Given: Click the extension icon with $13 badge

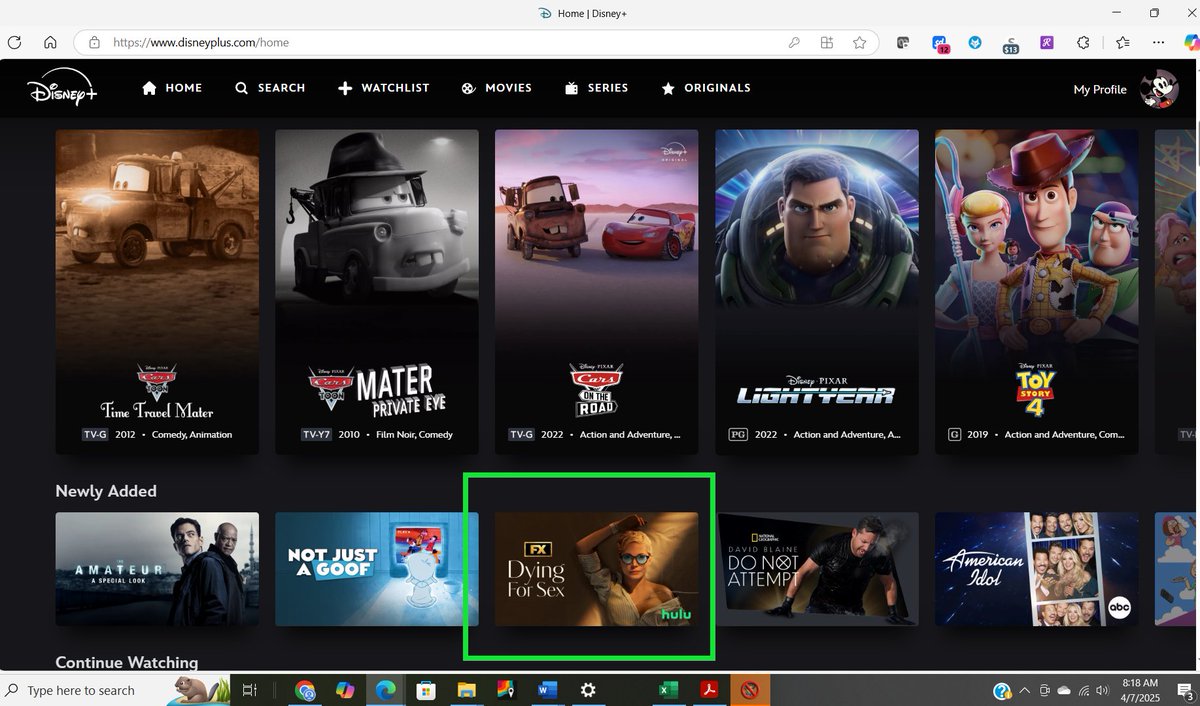Looking at the screenshot, I should (x=1010, y=43).
